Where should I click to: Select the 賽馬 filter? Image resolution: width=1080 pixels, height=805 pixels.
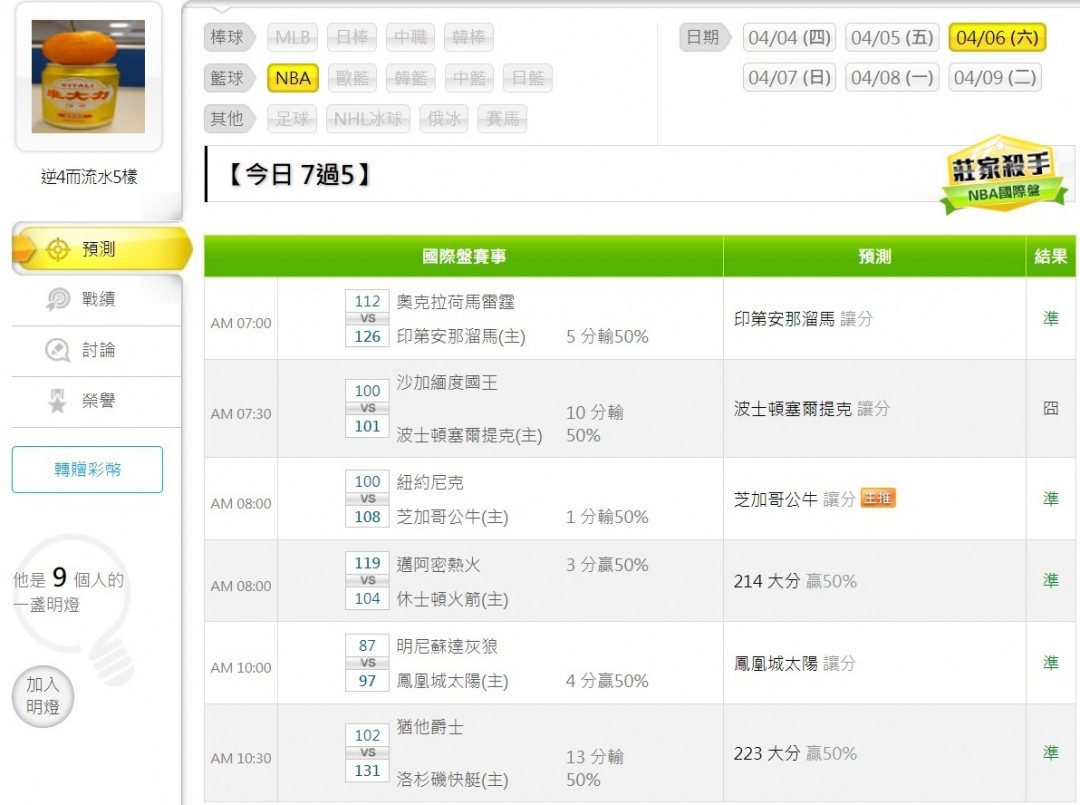pos(503,119)
